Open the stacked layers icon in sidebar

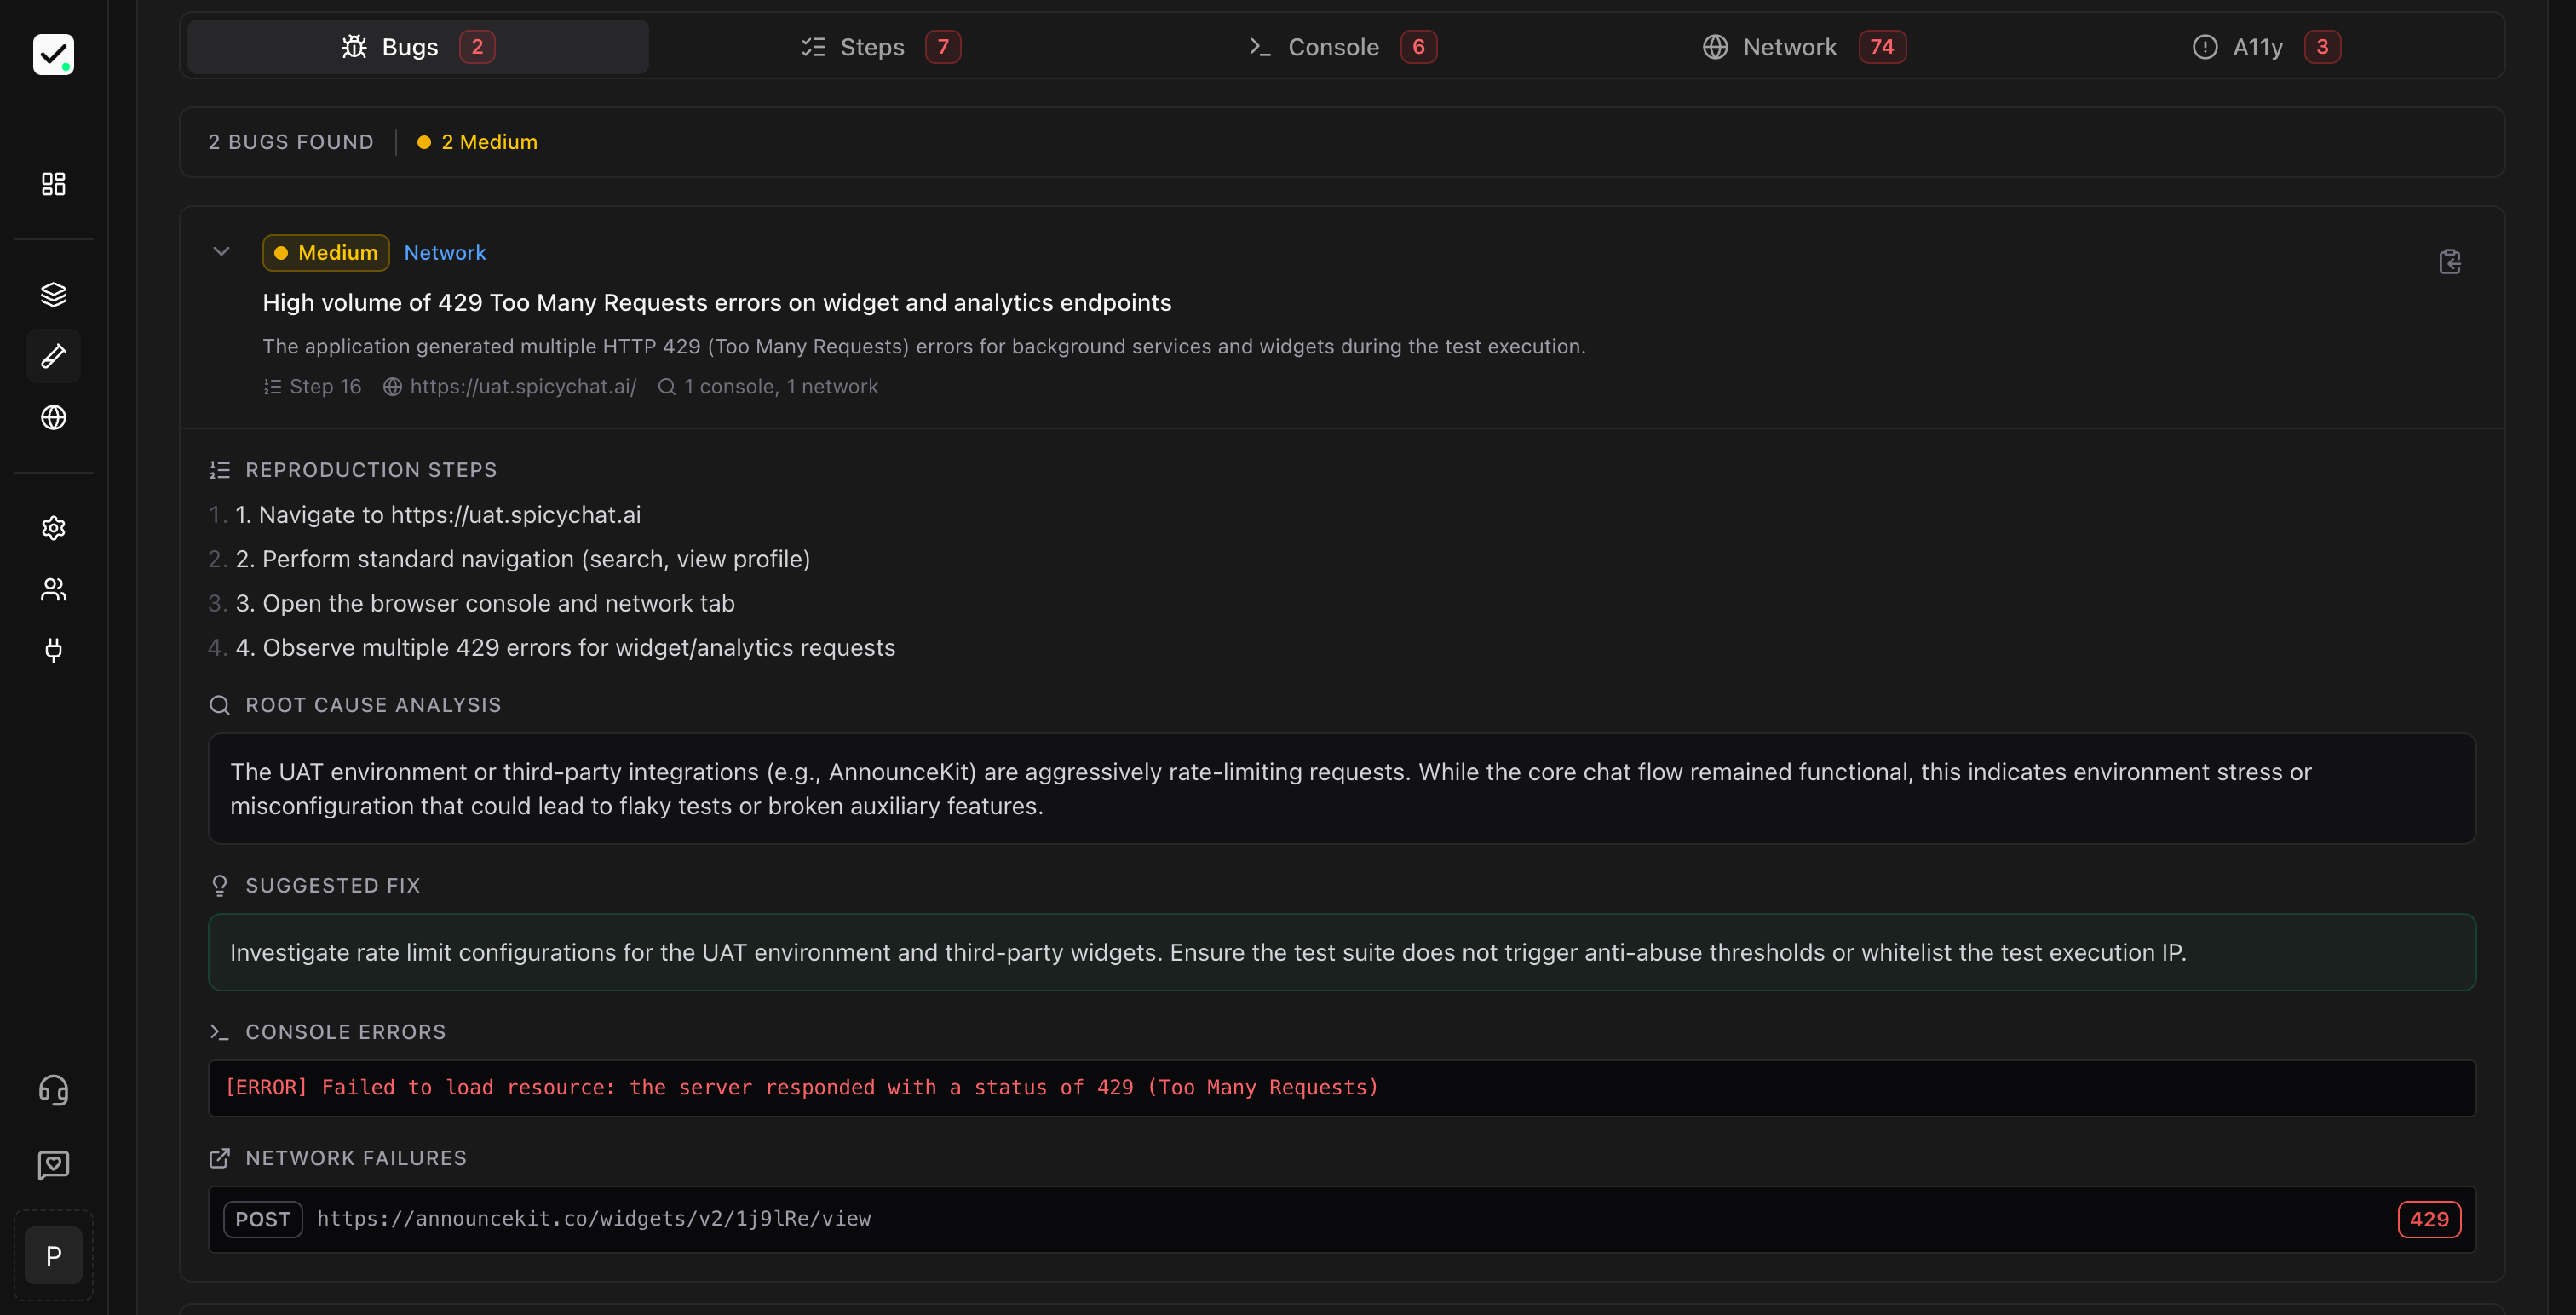tap(53, 294)
